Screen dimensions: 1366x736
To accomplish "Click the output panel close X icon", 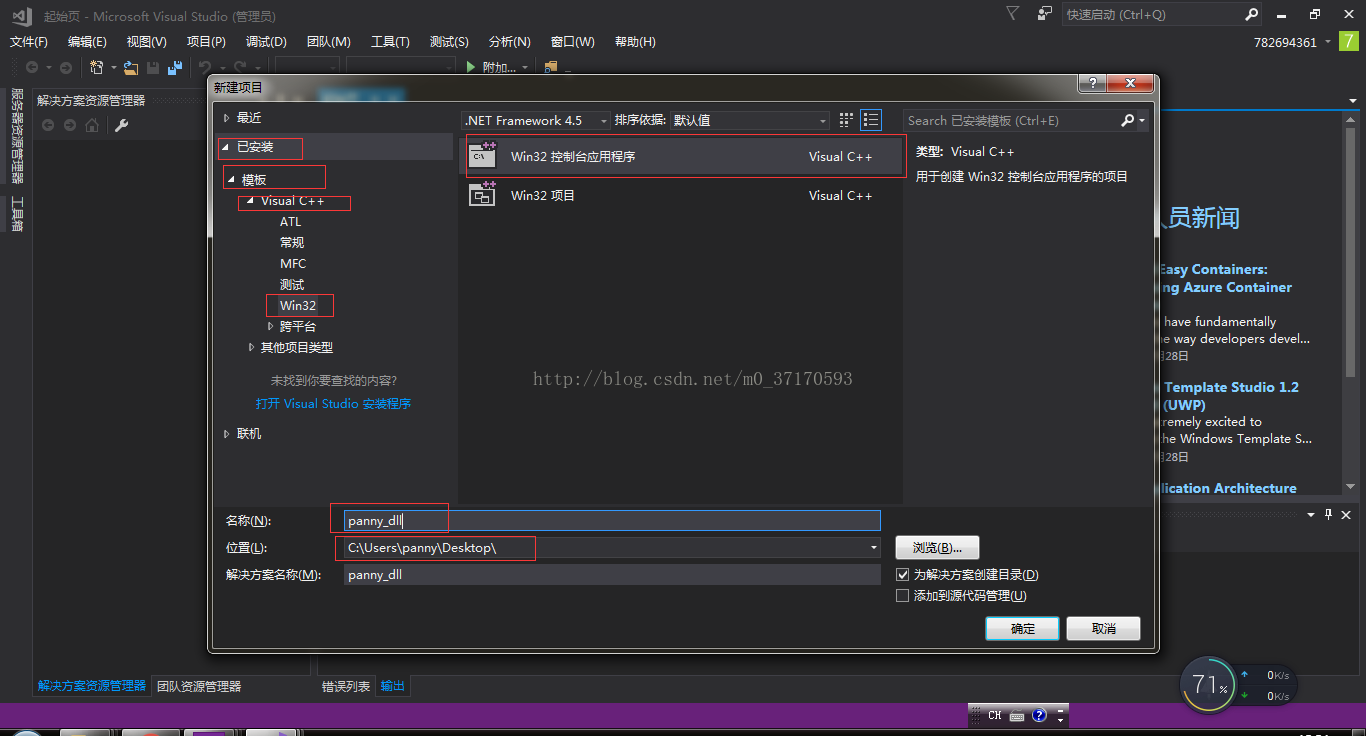I will click(1346, 514).
